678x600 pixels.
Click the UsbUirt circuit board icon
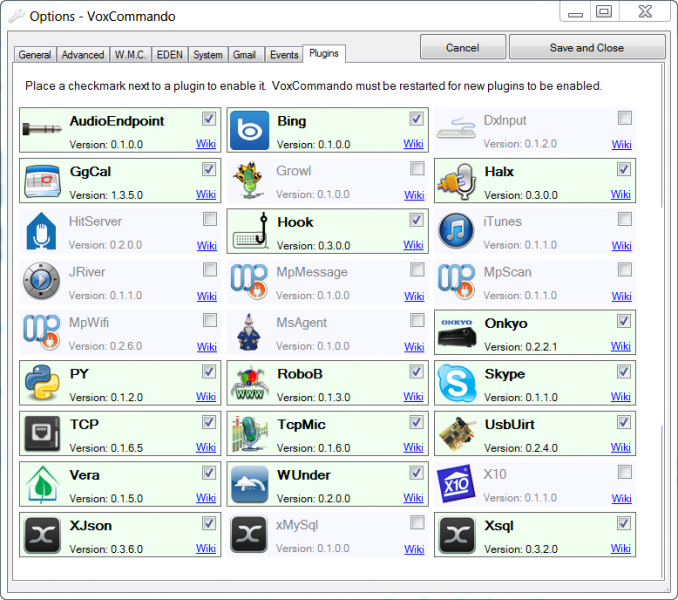pos(457,434)
